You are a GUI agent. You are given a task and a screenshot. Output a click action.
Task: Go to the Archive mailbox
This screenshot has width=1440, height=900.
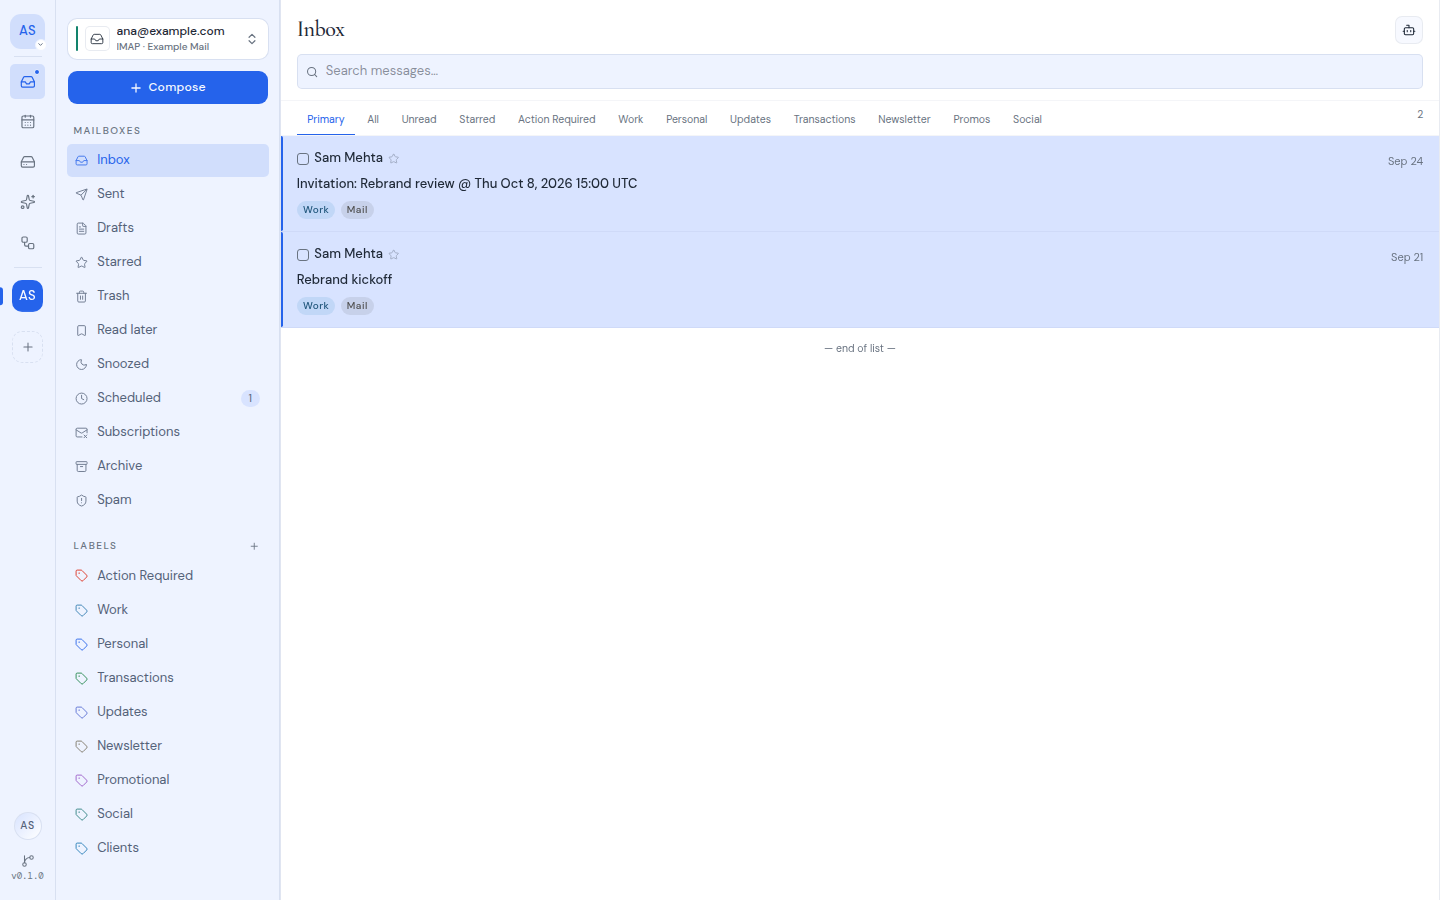168,466
